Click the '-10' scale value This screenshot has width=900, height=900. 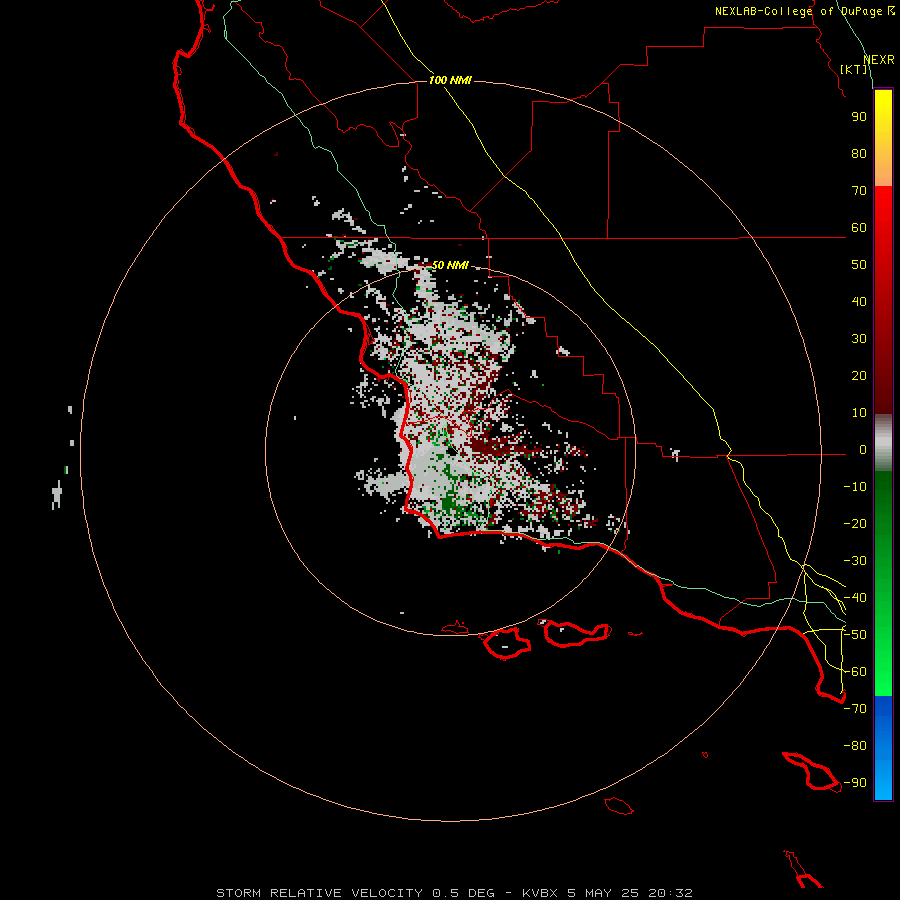855,487
